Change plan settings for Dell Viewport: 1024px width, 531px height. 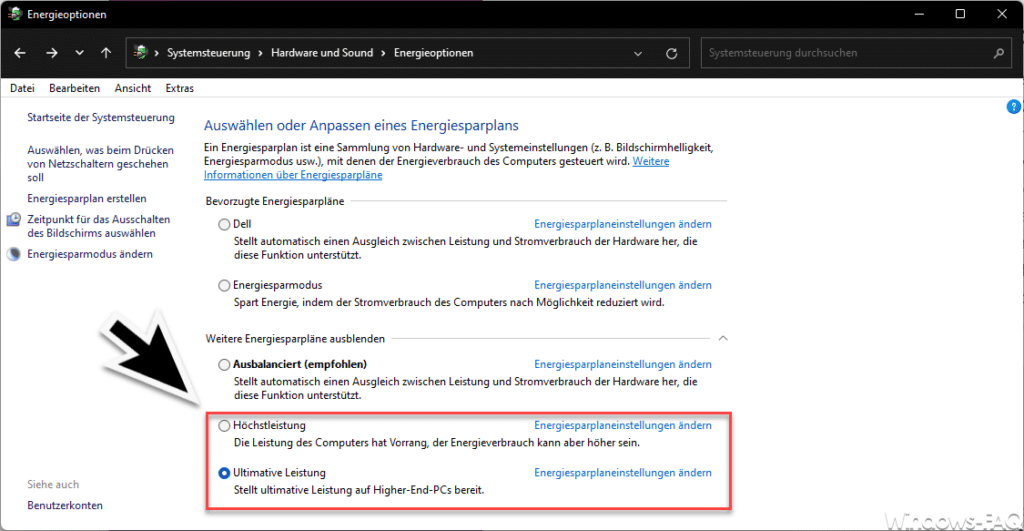(x=623, y=224)
